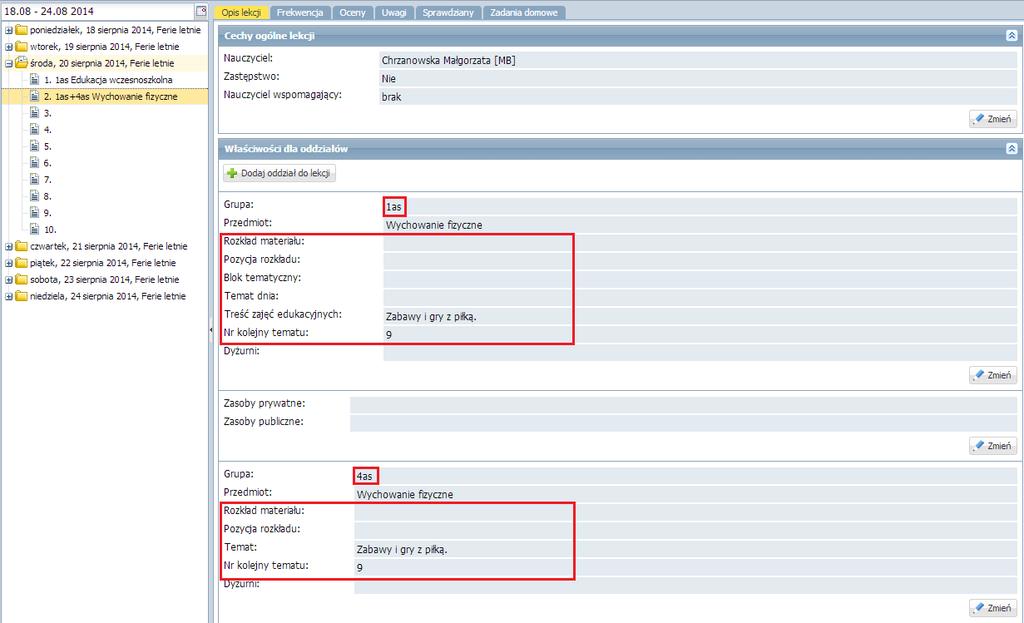The height and width of the screenshot is (623, 1024).
Task: Click the open środa, 20 sierpnia folder icon
Action: [21, 63]
